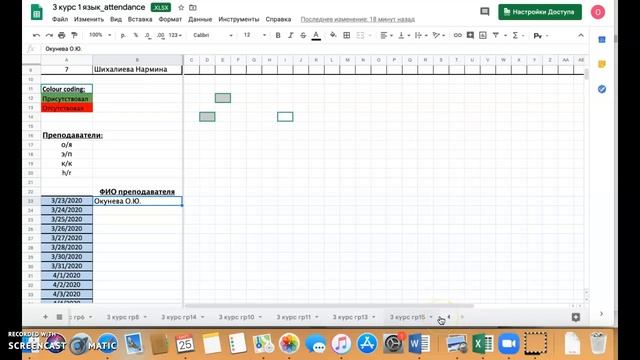Image resolution: width=640 pixels, height=360 pixels.
Task: Open text rotation dropdown
Action: (439, 36)
